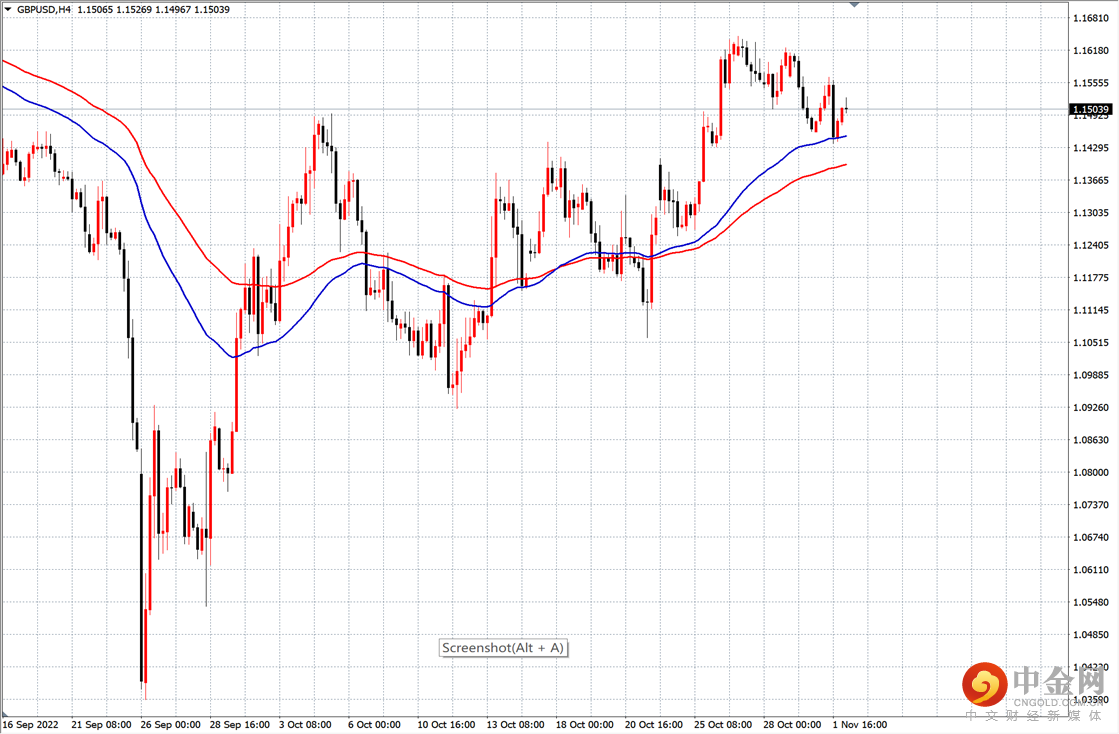Screen dimensions: 1119x734
Task: Click the 1.14295 price axis label
Action: 1090,148
